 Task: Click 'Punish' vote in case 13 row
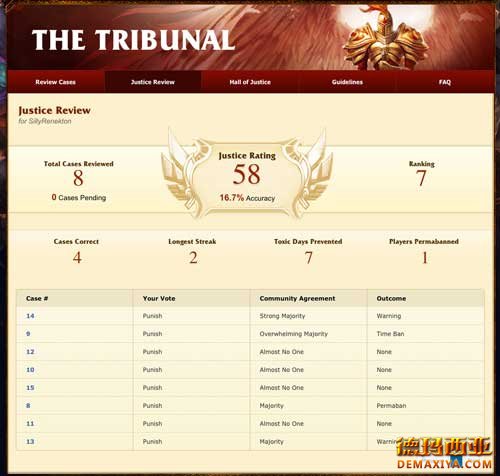click(152, 442)
